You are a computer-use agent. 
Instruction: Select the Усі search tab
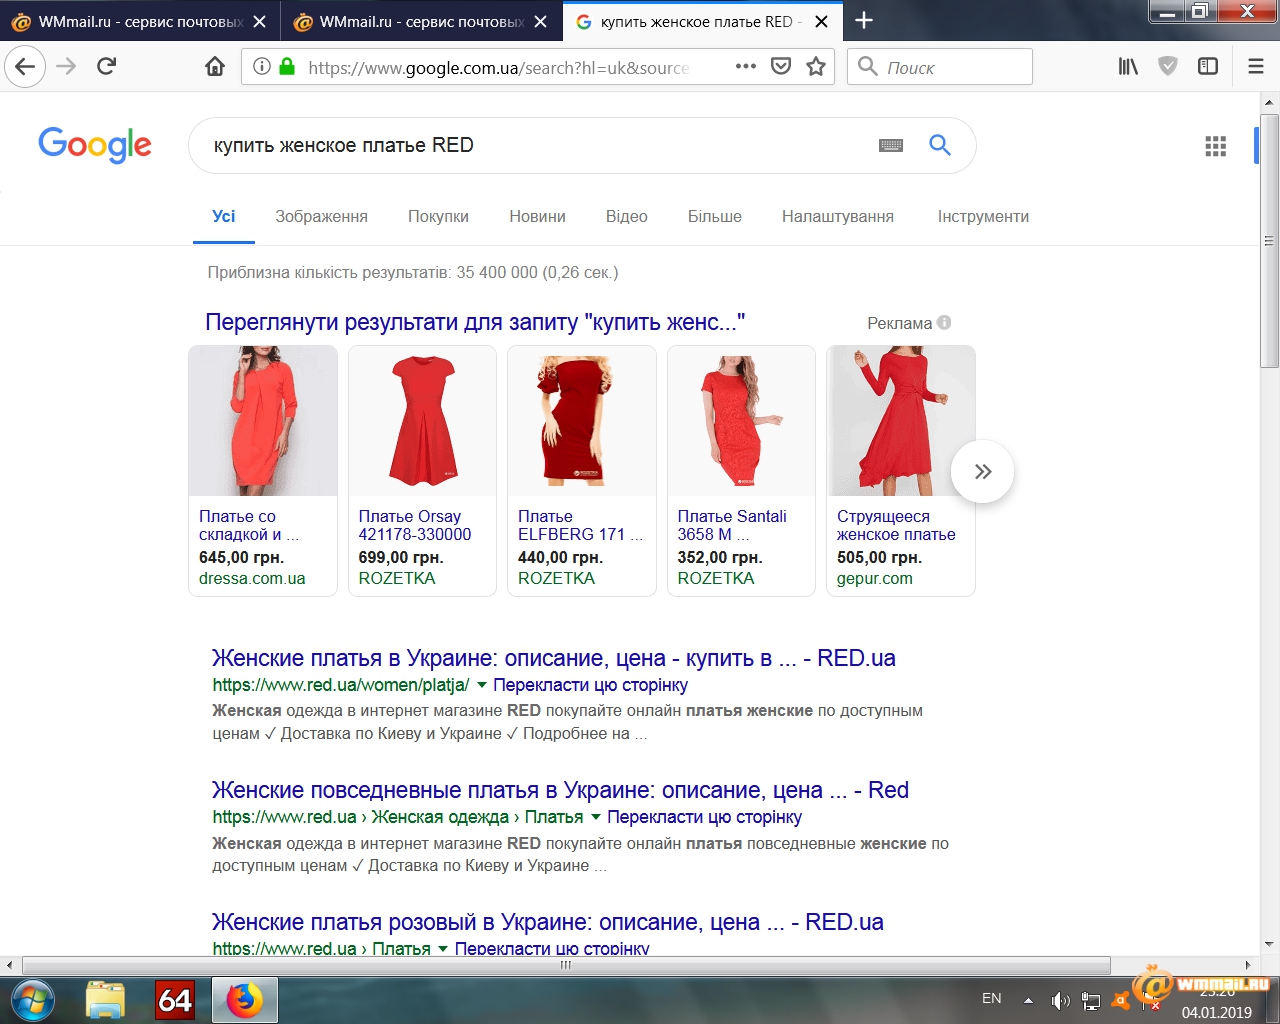coord(224,216)
